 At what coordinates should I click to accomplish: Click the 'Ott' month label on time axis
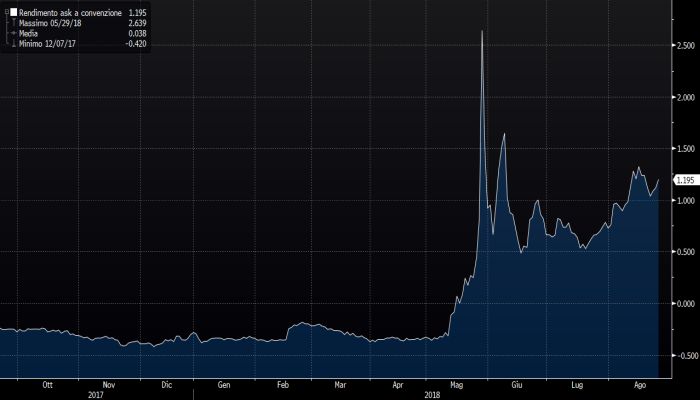[46, 383]
